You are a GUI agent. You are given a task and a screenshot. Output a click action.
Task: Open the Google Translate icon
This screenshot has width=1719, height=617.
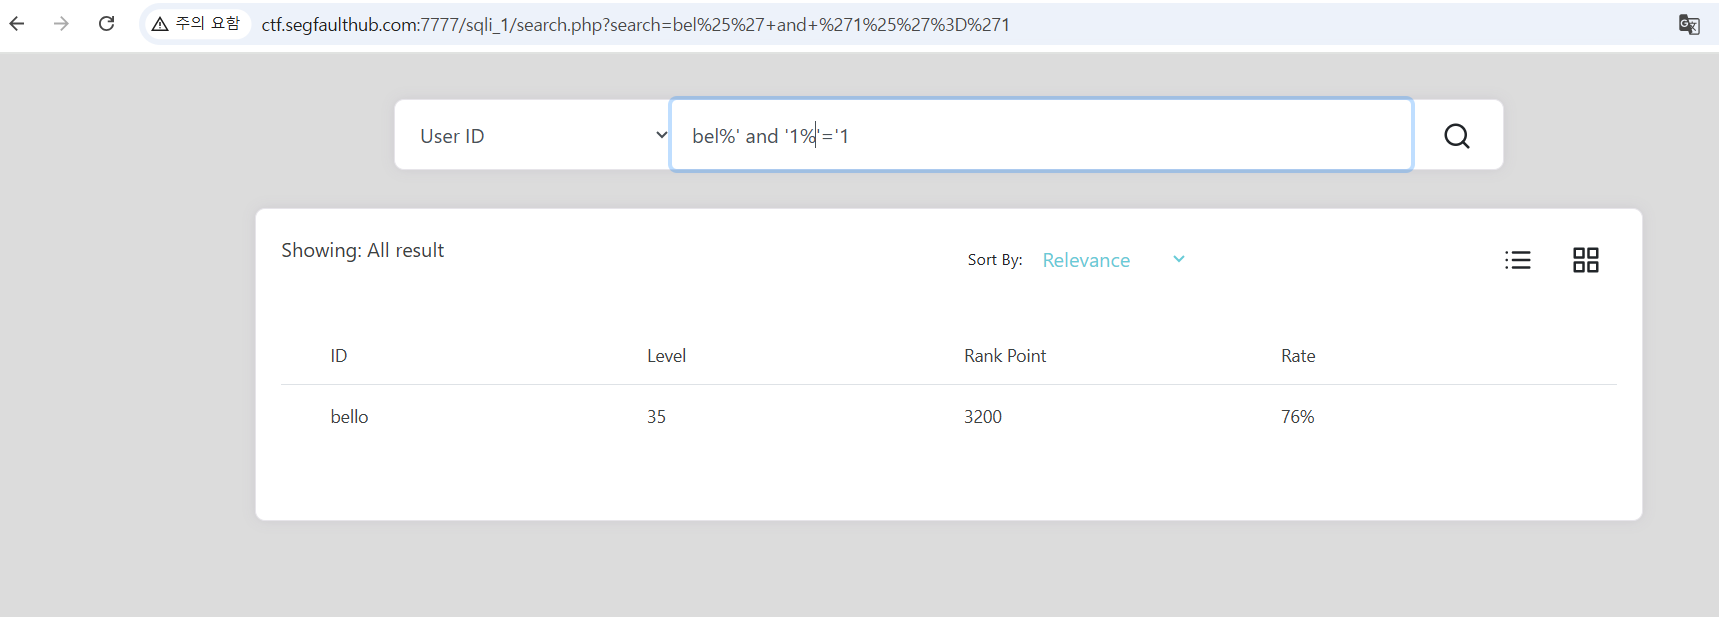click(x=1689, y=25)
